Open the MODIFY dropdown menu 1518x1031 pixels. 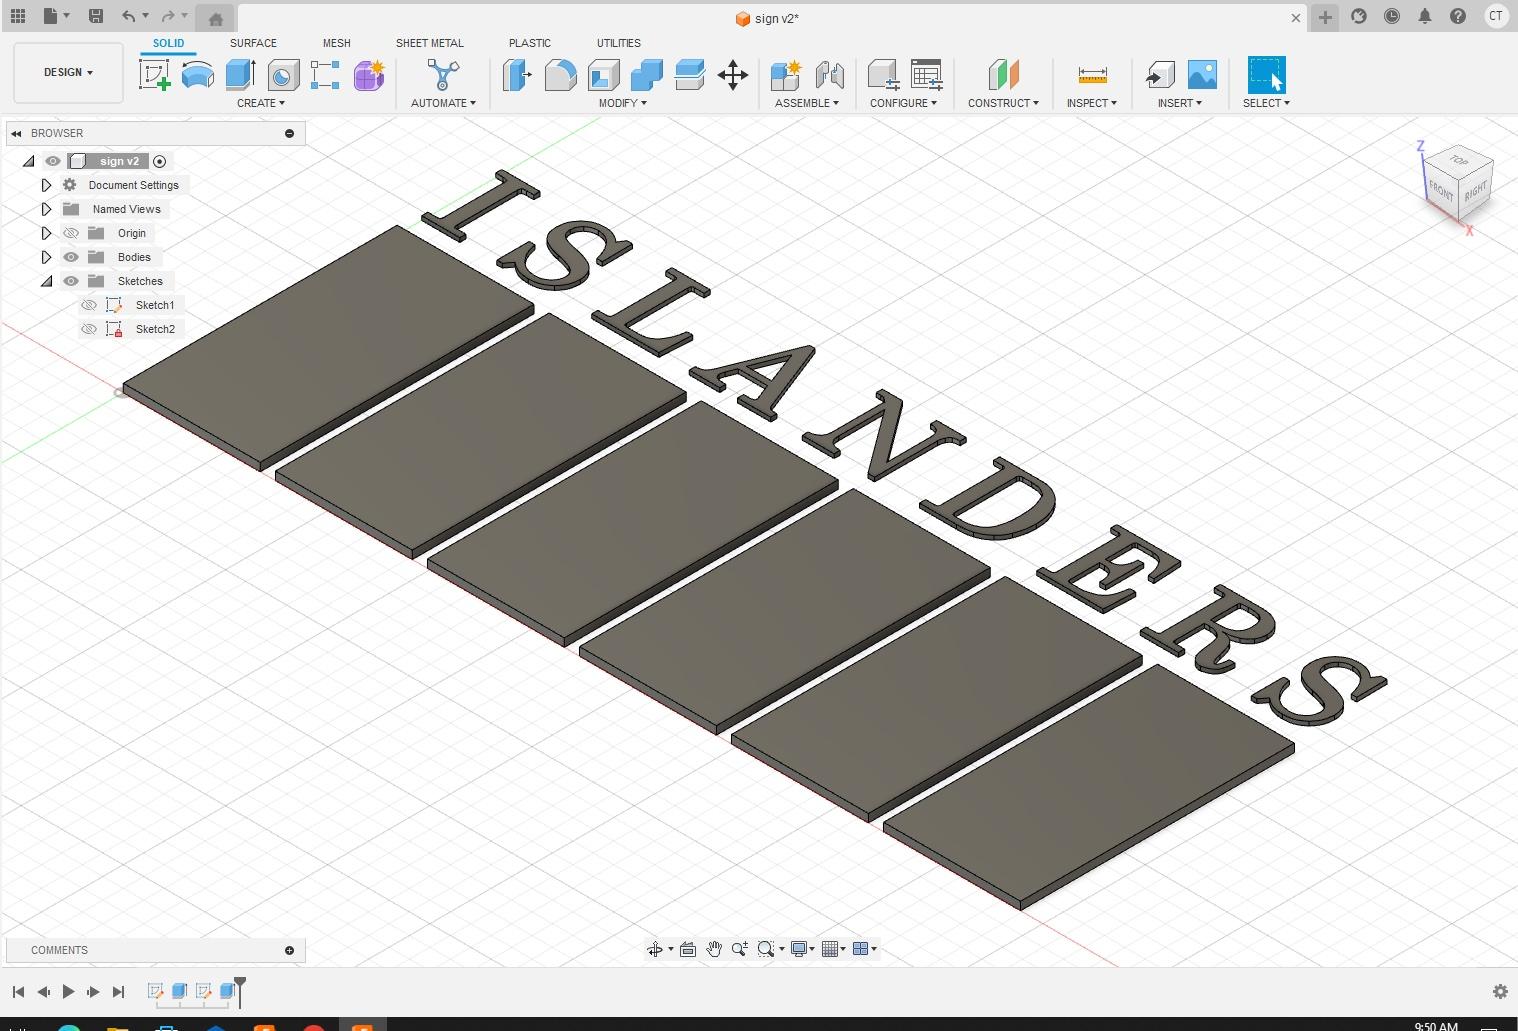click(x=623, y=103)
